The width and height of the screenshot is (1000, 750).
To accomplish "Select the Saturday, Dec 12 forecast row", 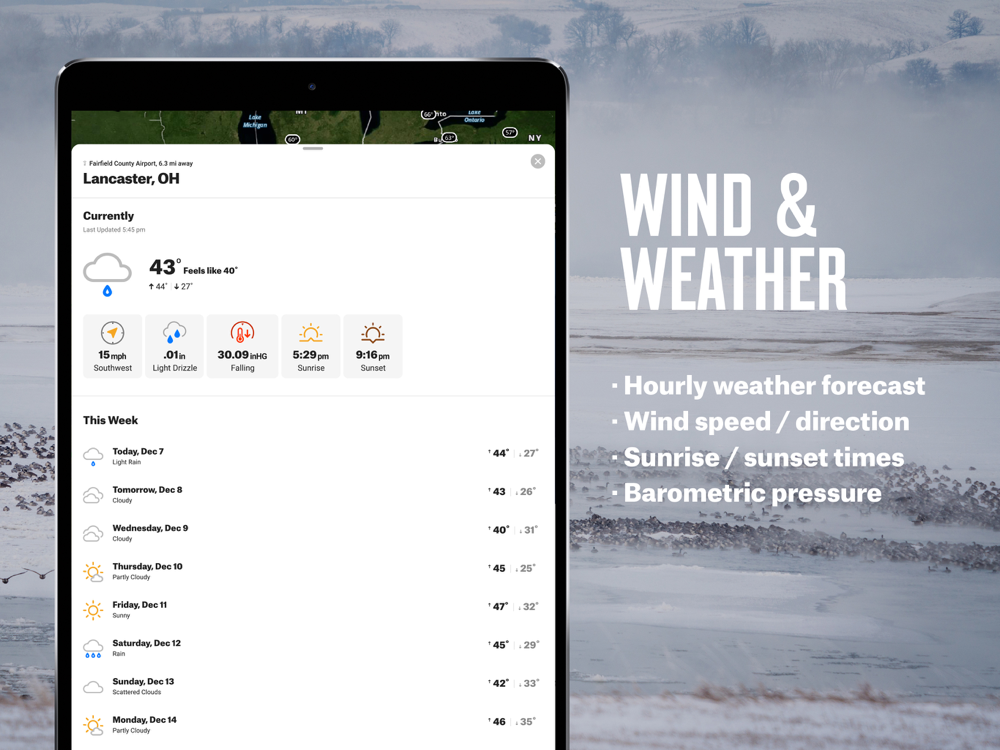I will (x=312, y=648).
